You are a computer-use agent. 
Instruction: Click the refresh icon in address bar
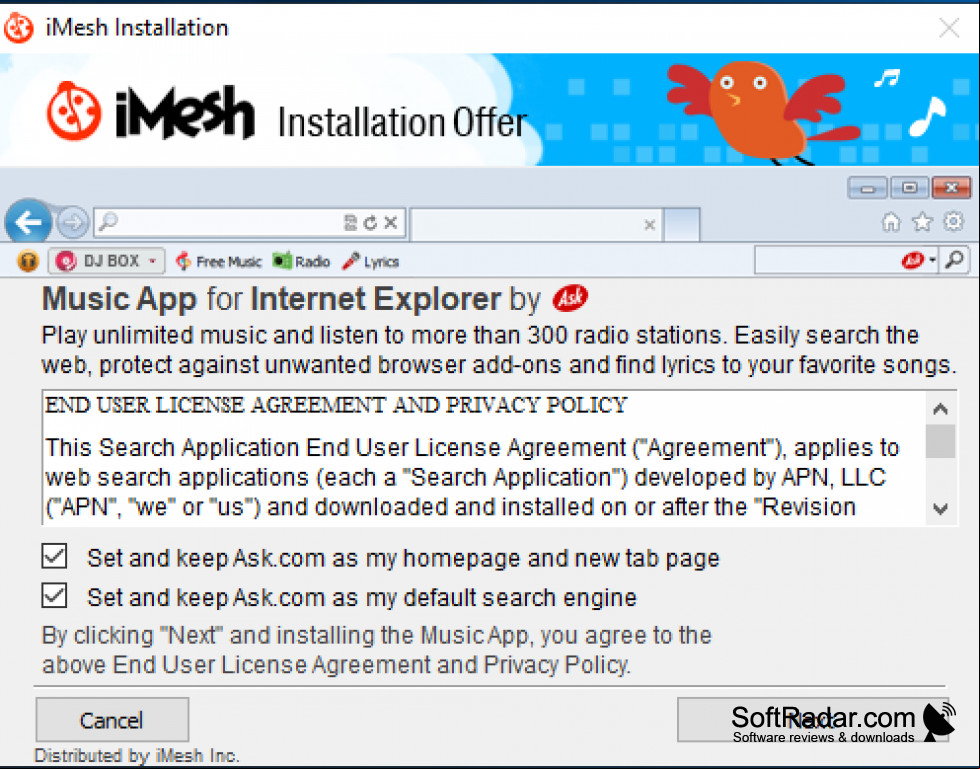[x=371, y=223]
